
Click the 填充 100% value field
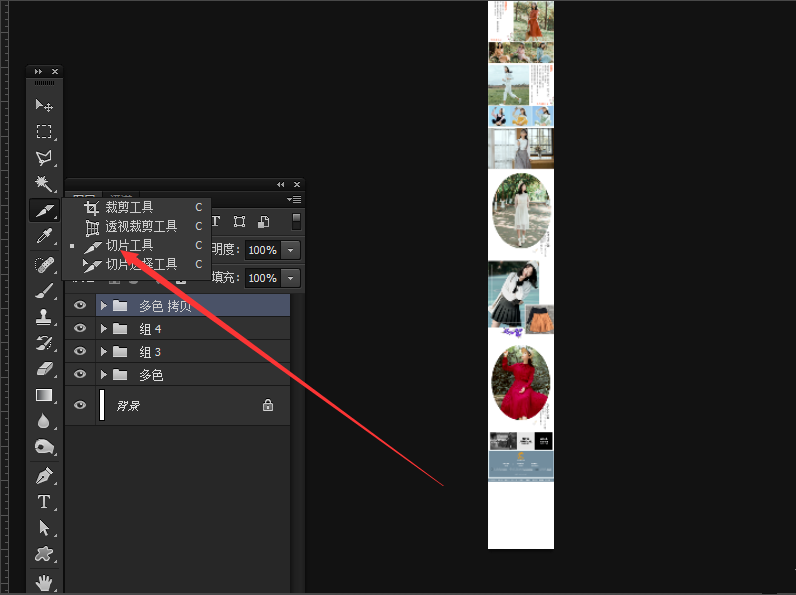[x=263, y=278]
